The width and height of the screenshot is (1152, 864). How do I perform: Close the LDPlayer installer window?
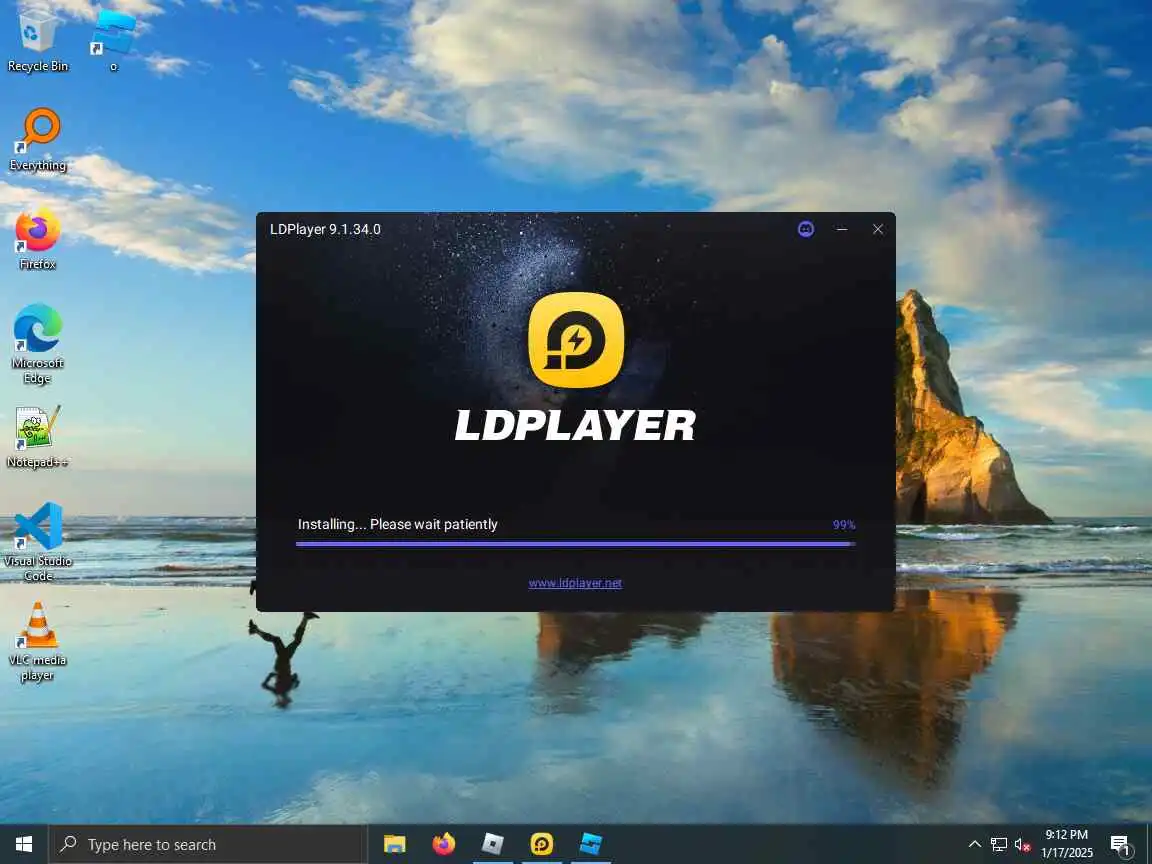coord(877,229)
